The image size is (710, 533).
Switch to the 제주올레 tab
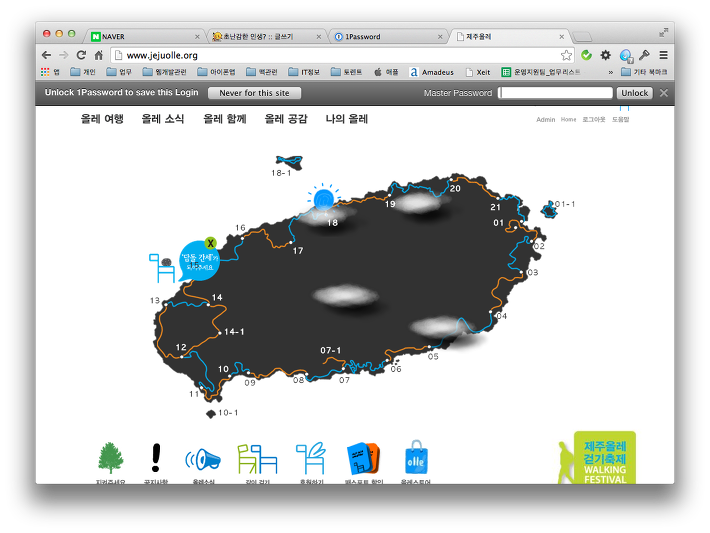click(x=509, y=37)
